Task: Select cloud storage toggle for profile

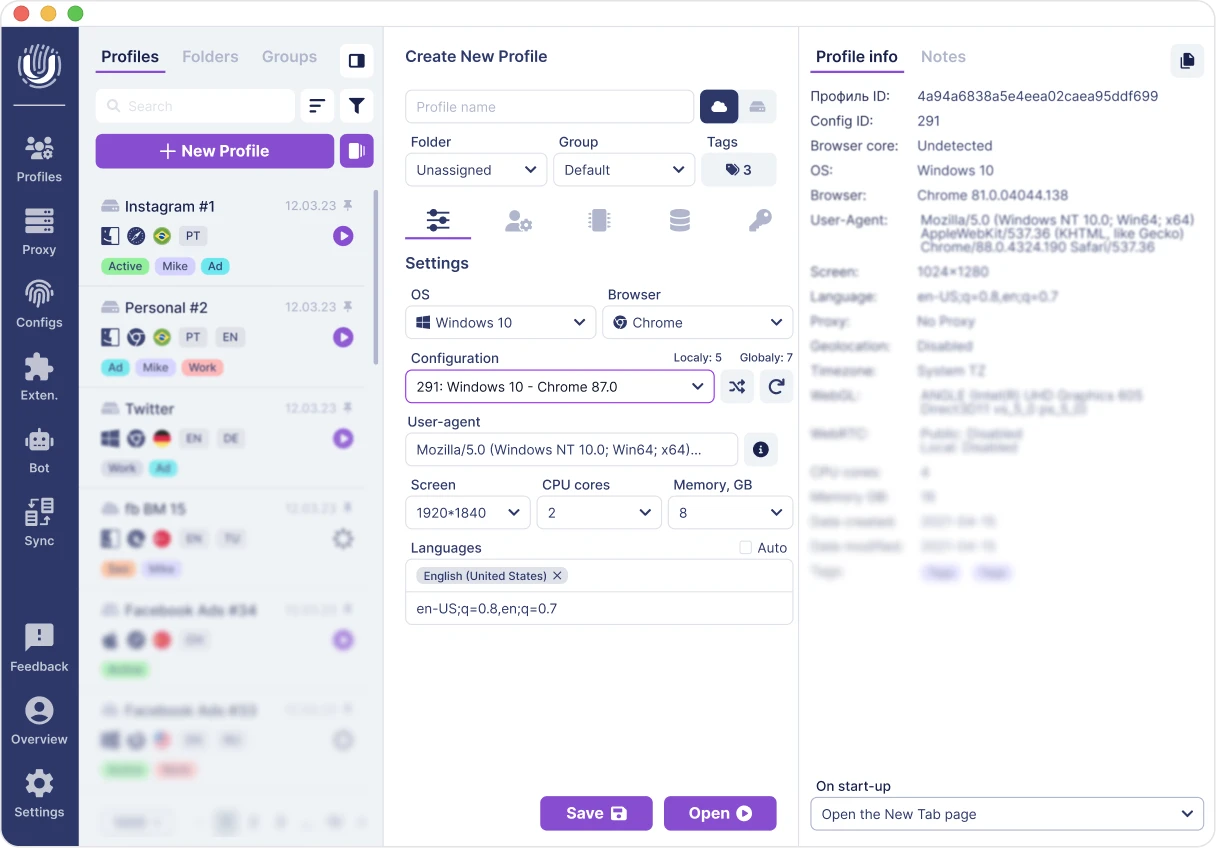Action: click(719, 107)
